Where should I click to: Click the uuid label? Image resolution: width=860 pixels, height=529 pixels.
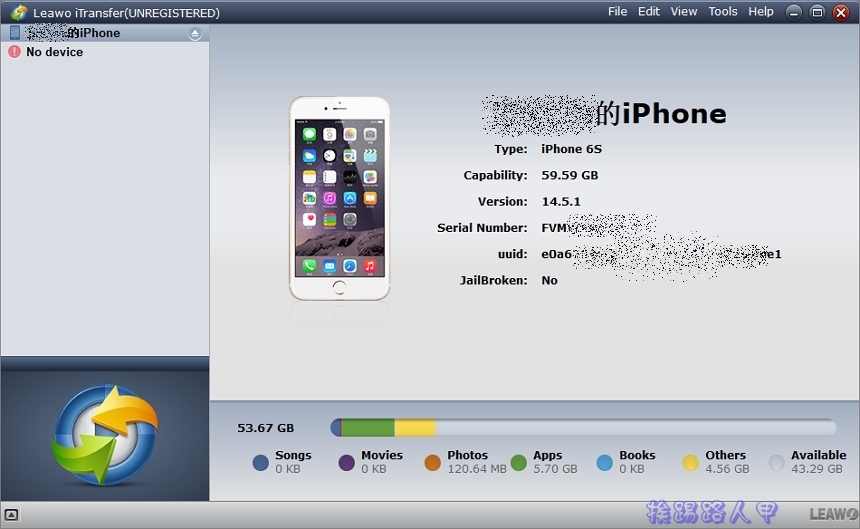coord(512,254)
